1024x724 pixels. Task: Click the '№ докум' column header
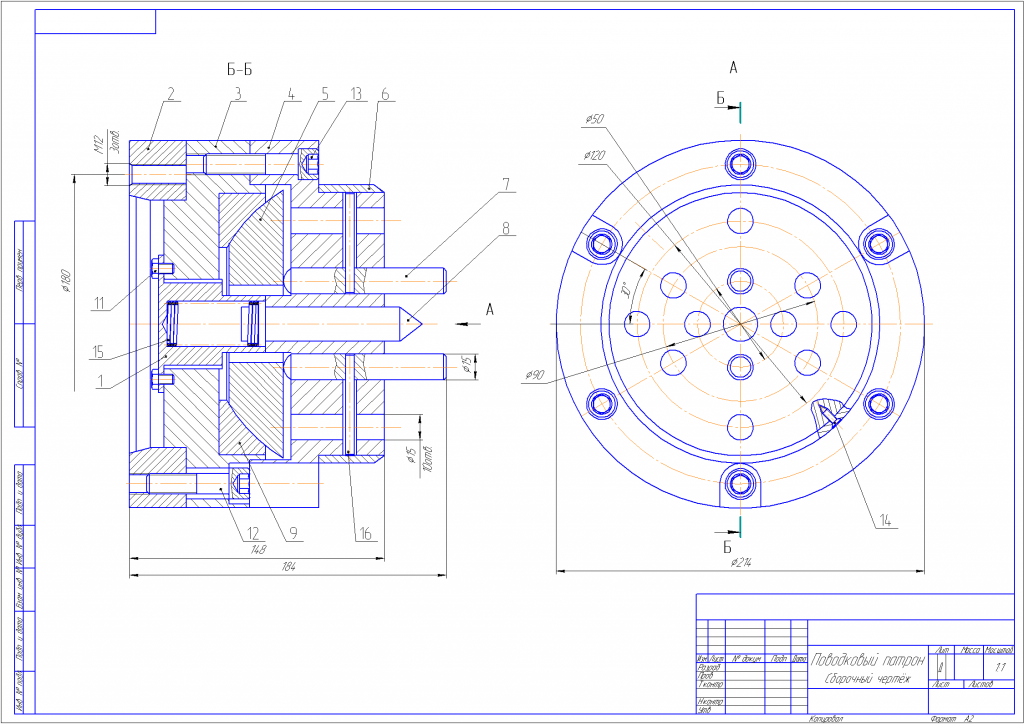pos(746,659)
